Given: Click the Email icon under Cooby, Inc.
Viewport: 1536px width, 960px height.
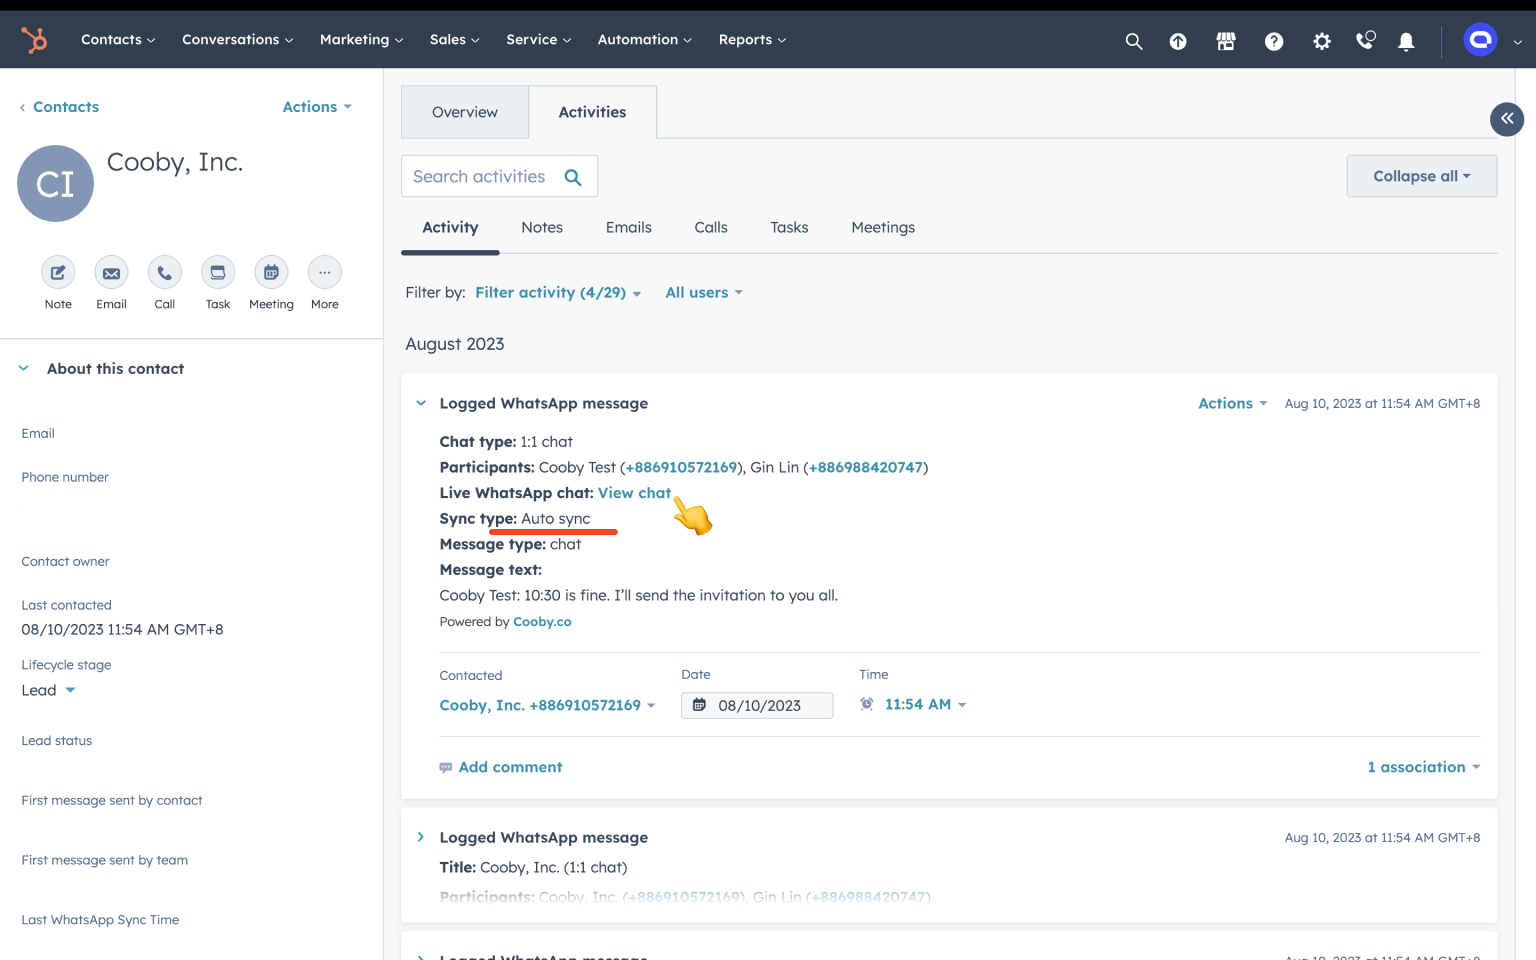Looking at the screenshot, I should pyautogui.click(x=111, y=272).
